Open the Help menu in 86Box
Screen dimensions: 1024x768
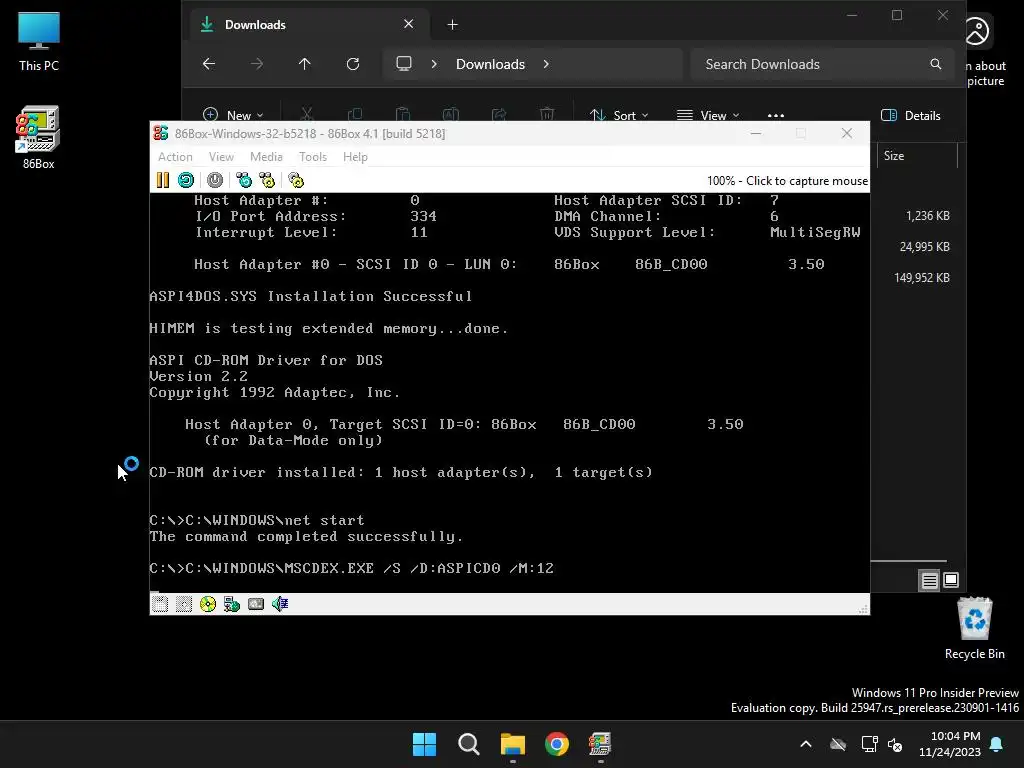[355, 157]
